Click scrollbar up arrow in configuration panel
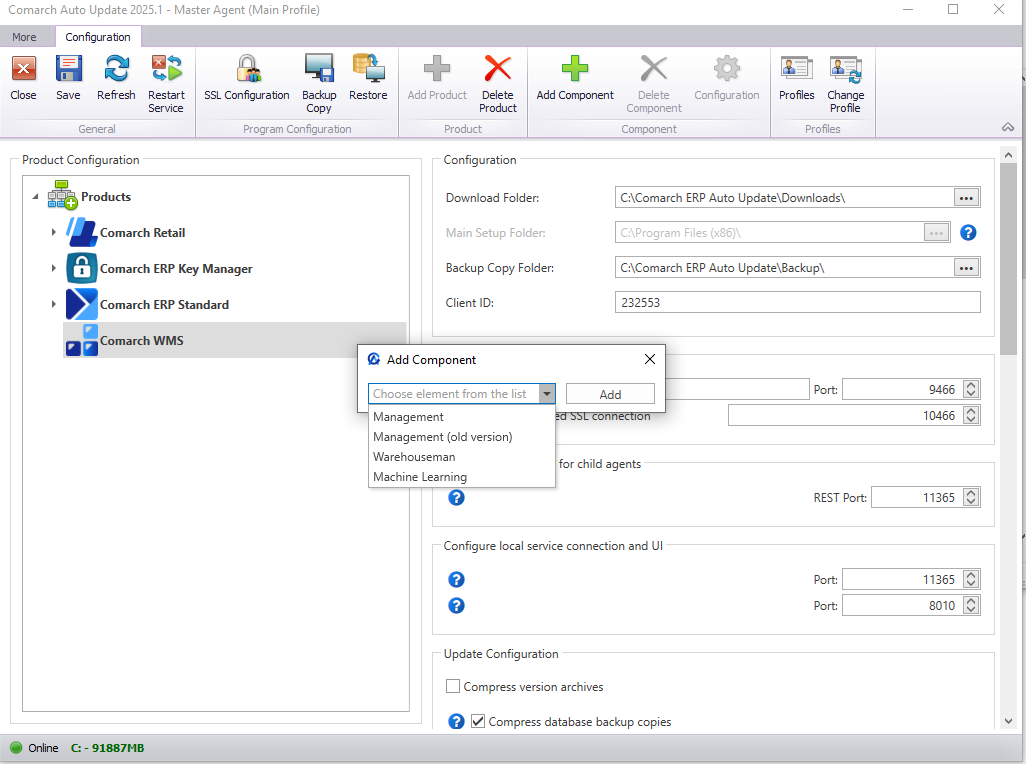 [1008, 155]
